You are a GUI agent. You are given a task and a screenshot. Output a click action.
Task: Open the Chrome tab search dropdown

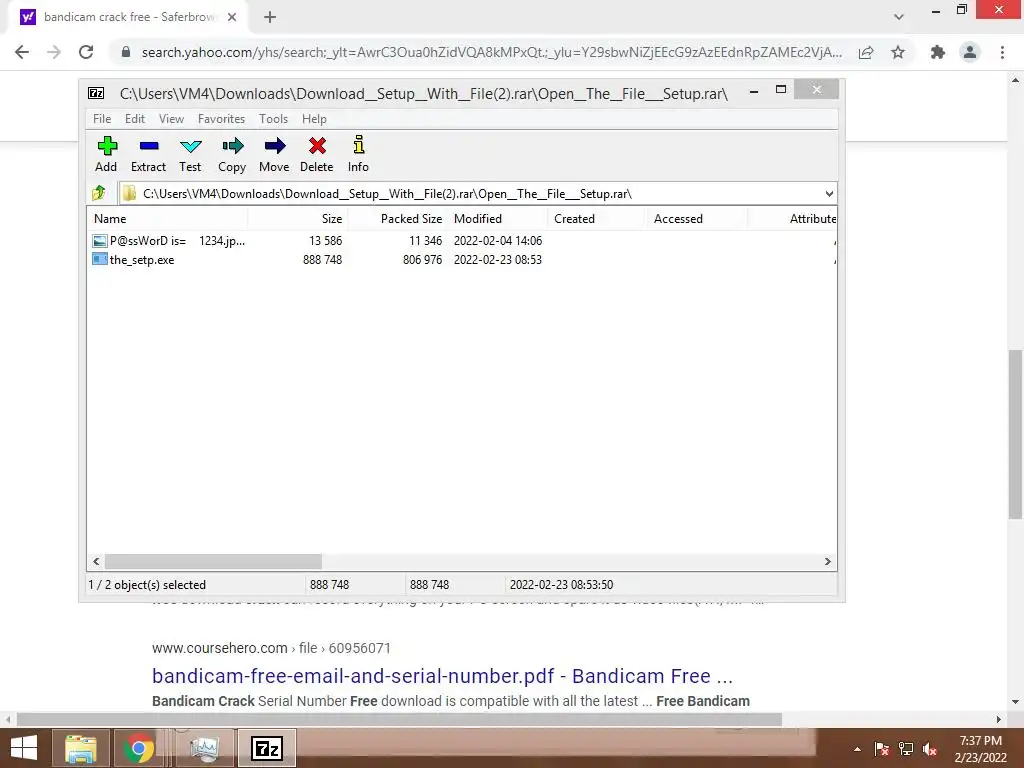(x=899, y=17)
